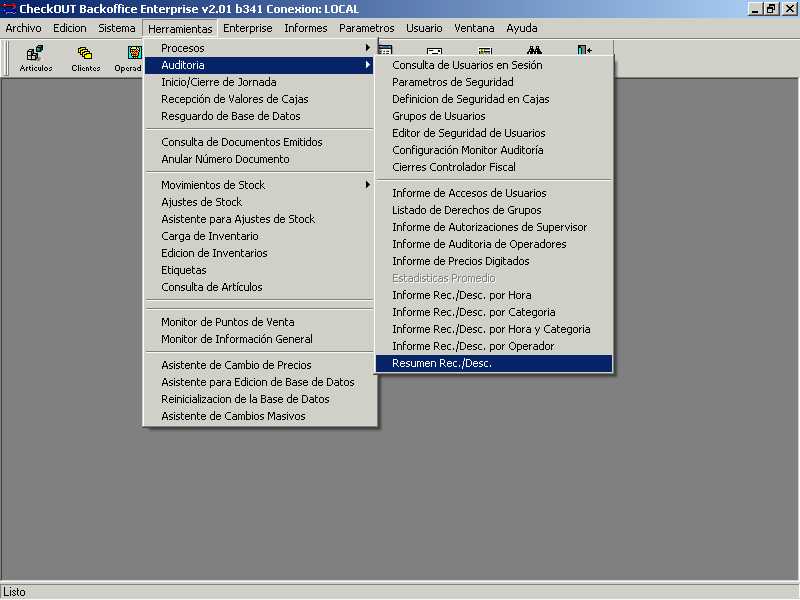
Task: Choose Listado de Derechos de Grupos
Action: pyautogui.click(x=494, y=210)
